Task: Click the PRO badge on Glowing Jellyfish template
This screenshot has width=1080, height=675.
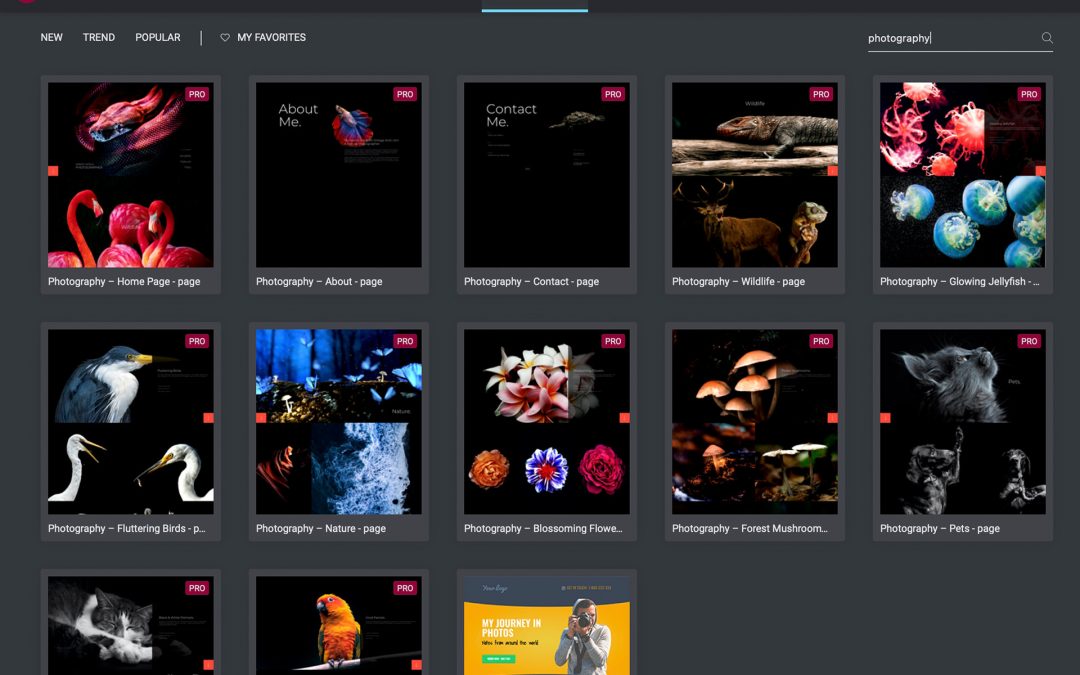Action: [1029, 94]
